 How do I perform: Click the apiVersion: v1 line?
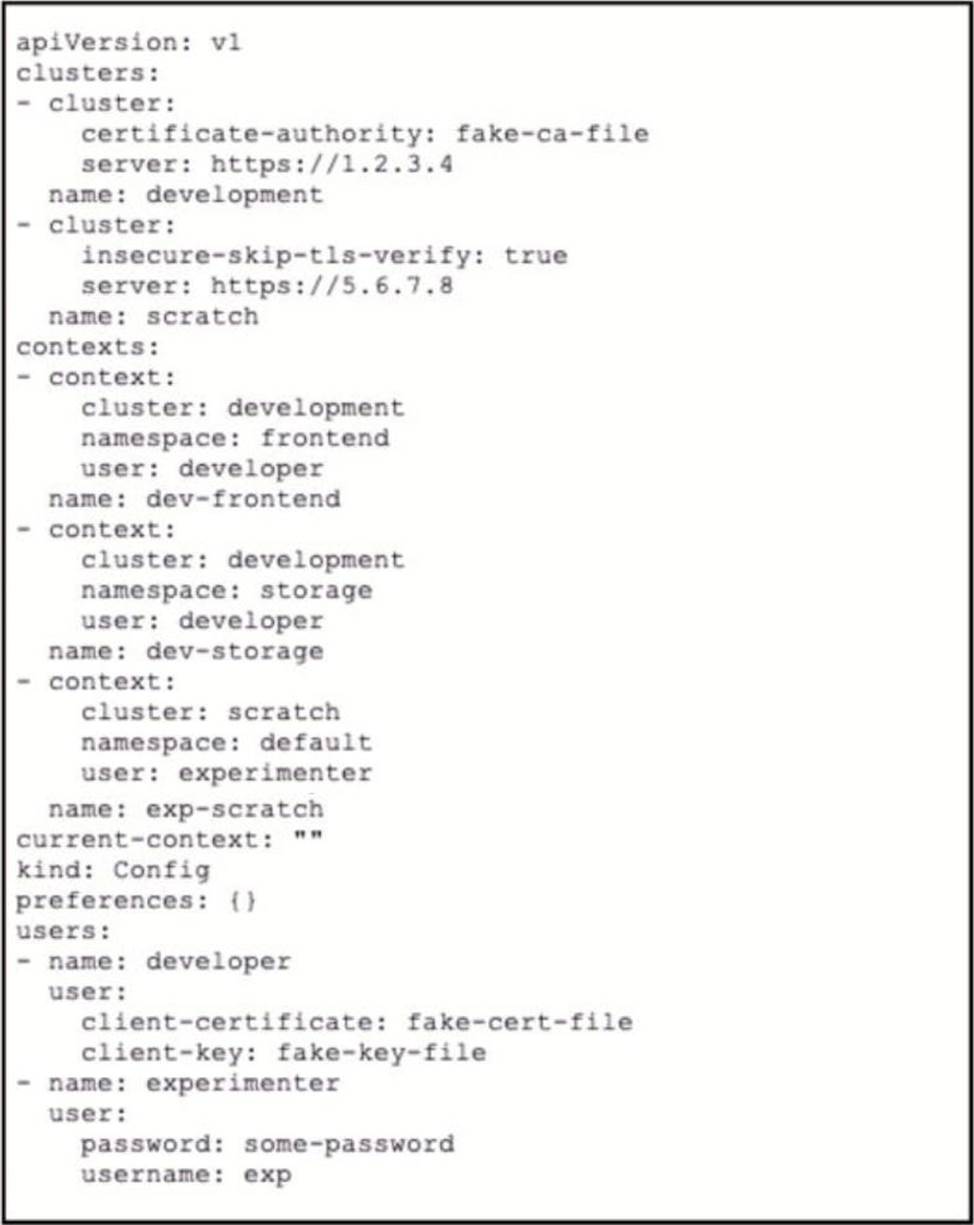(x=128, y=44)
